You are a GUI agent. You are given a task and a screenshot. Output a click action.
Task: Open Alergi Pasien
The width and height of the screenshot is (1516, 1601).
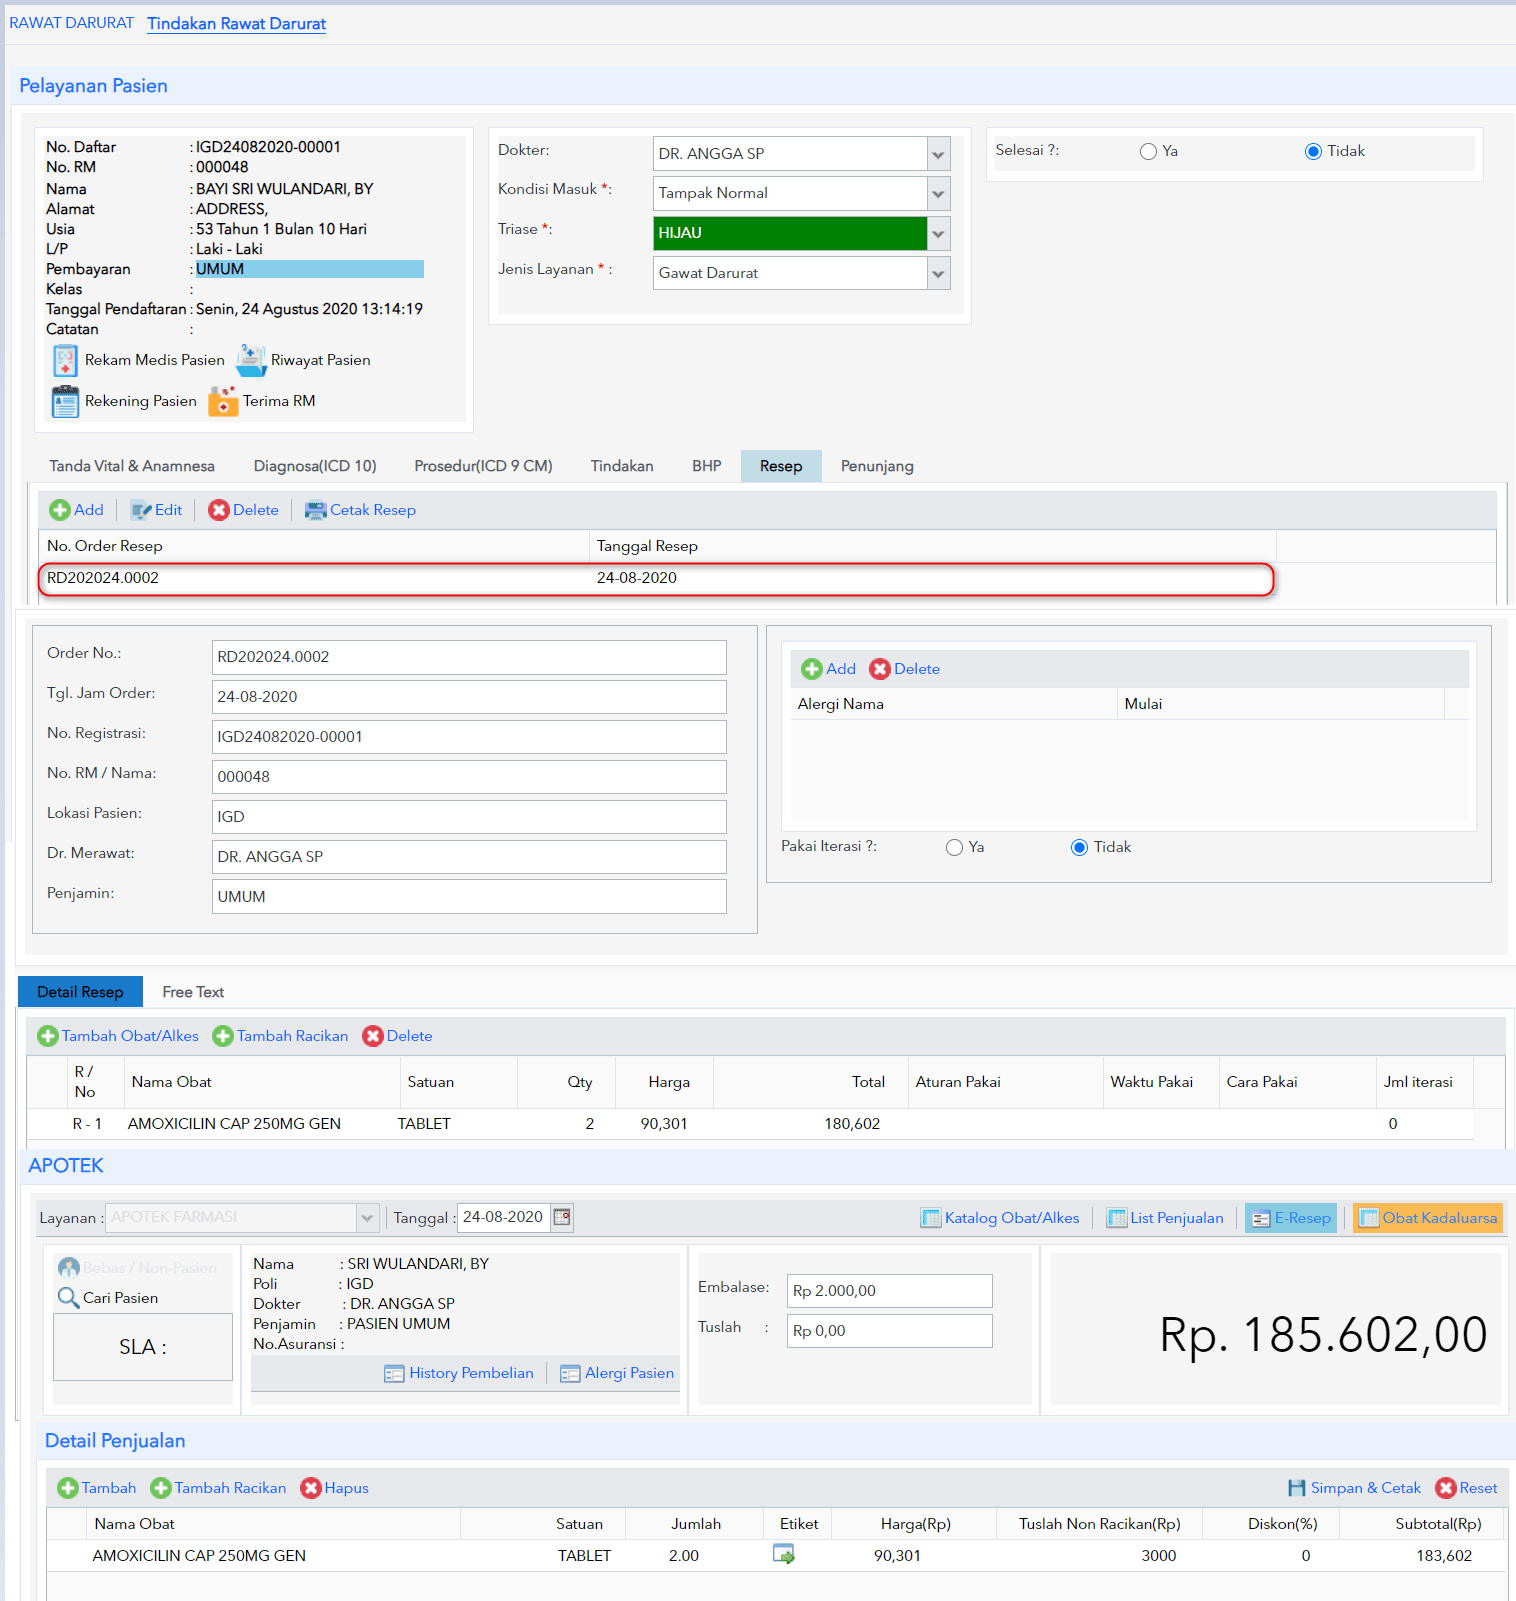(x=617, y=1373)
